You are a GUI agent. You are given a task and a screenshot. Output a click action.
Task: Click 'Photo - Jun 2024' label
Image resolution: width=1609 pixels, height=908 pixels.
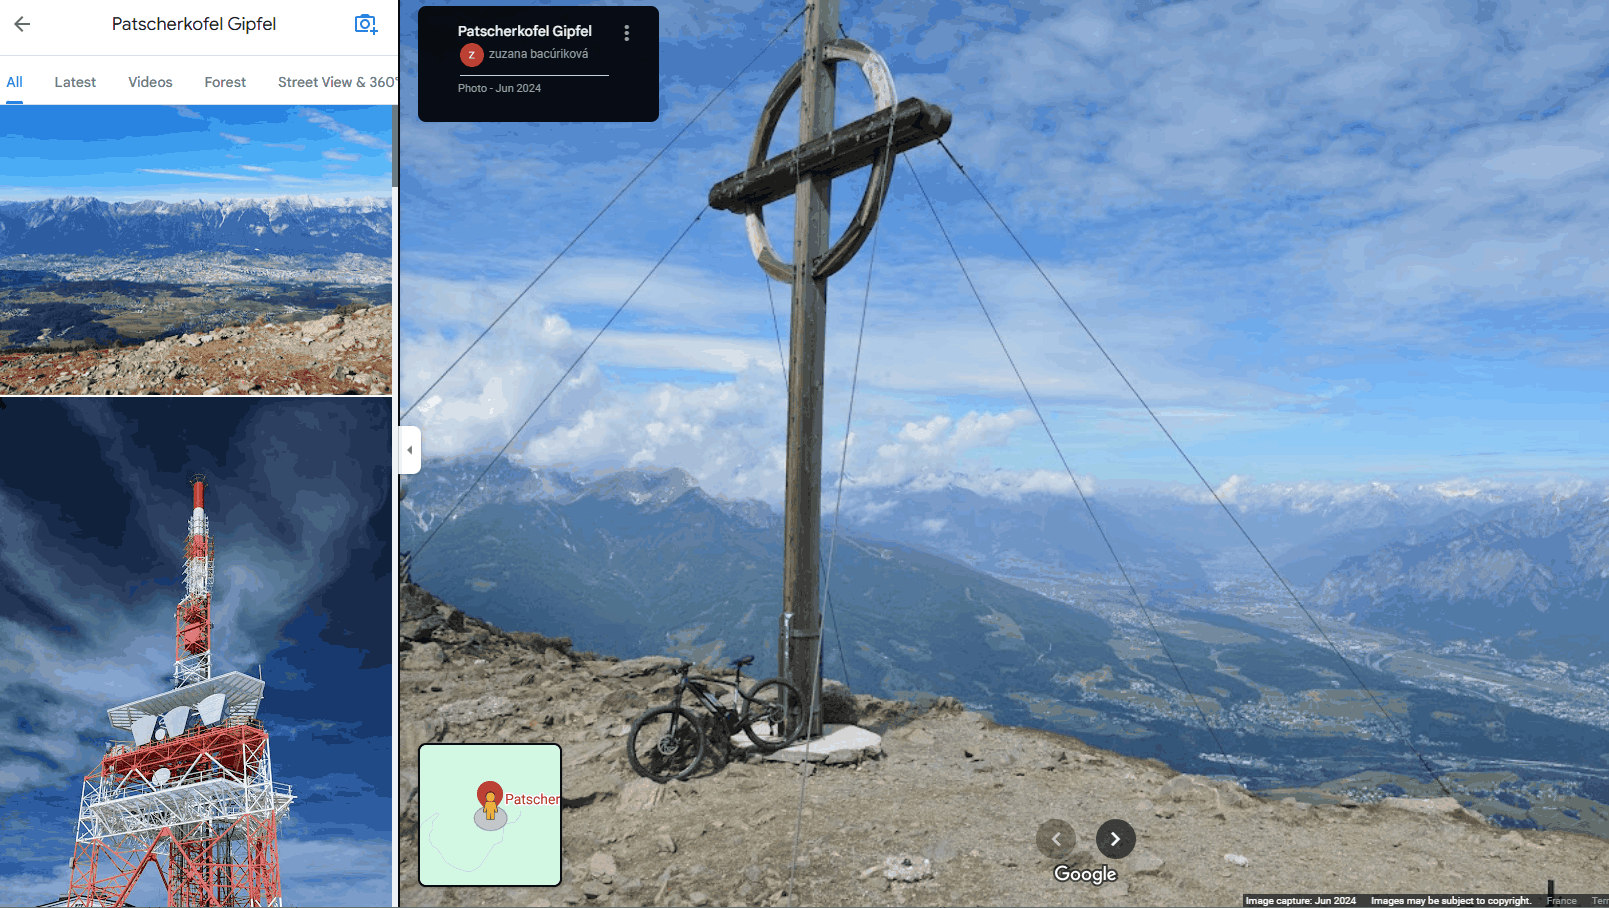499,88
